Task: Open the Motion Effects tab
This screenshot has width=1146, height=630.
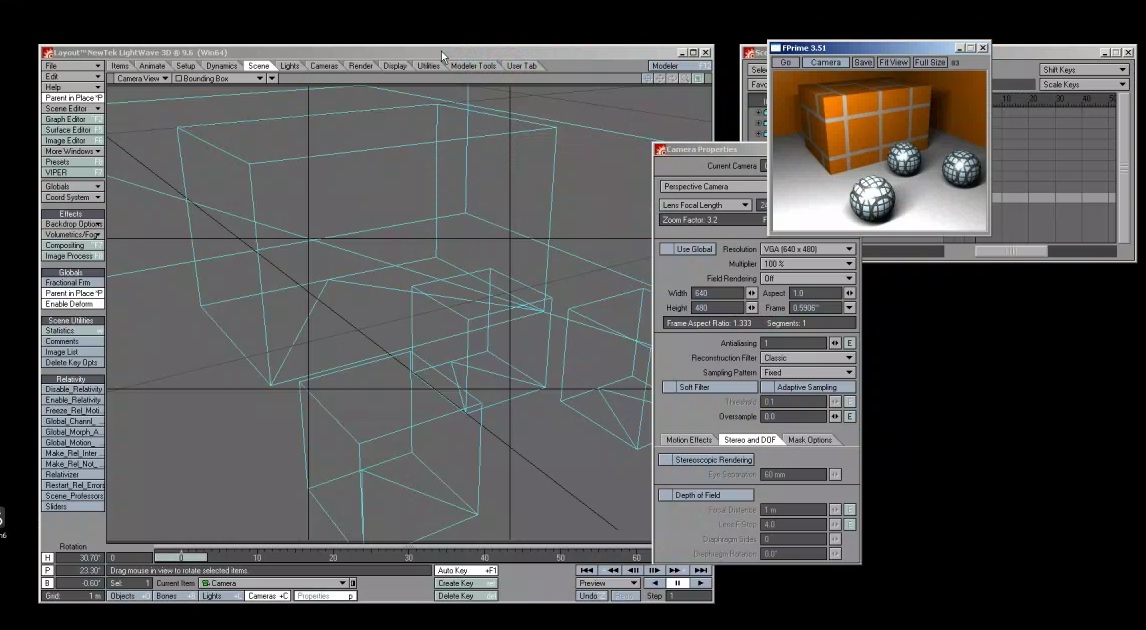Action: point(688,440)
